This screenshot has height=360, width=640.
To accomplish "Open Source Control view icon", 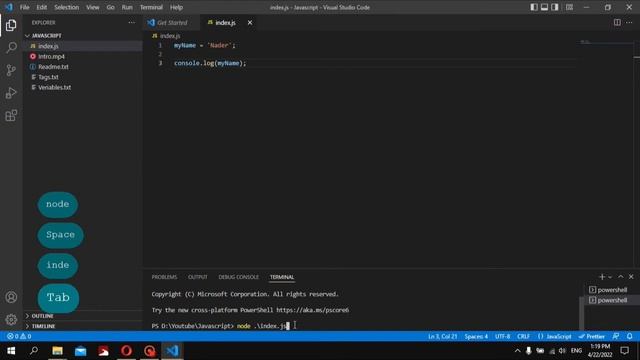I will pos(11,70).
